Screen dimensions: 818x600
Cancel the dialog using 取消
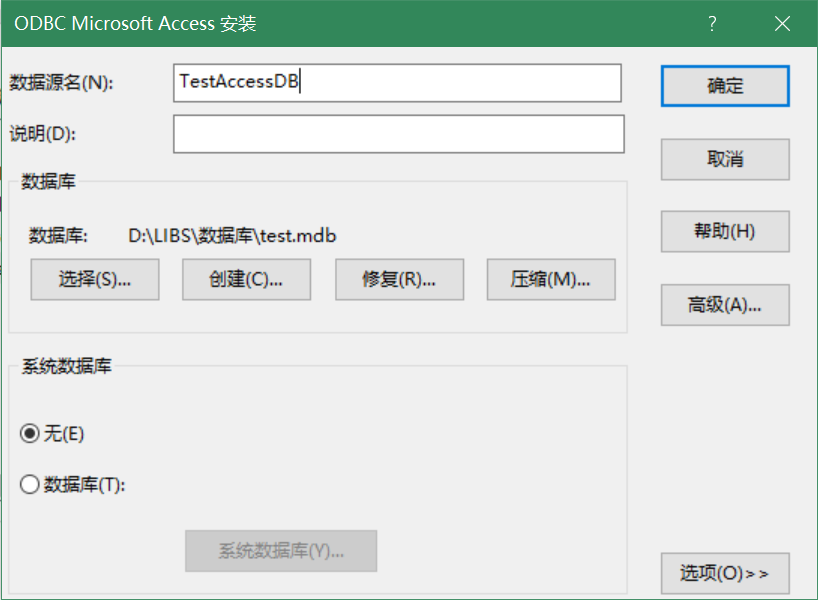coord(725,159)
